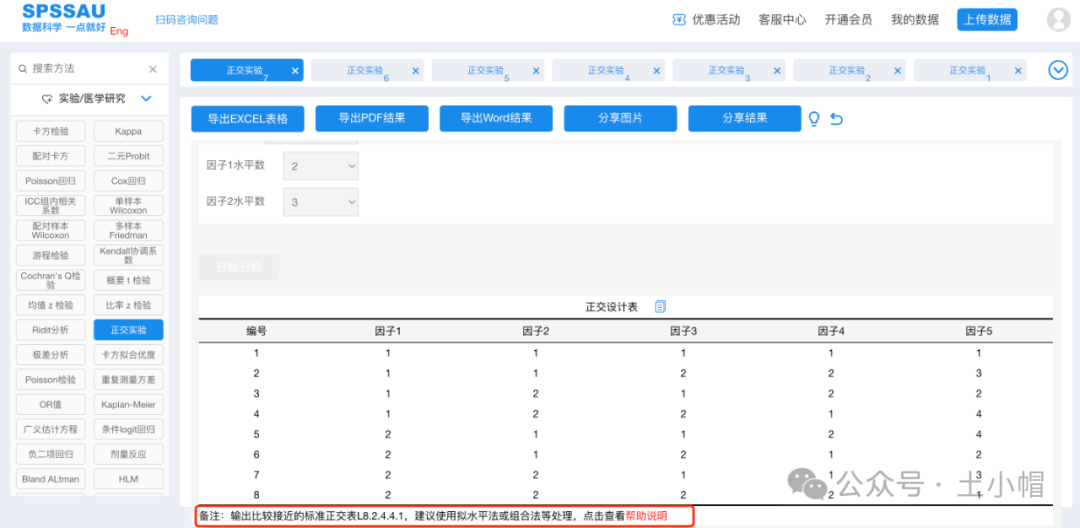Select Bland ALtman method
Viewport: 1080px width, 528px height.
[51, 478]
